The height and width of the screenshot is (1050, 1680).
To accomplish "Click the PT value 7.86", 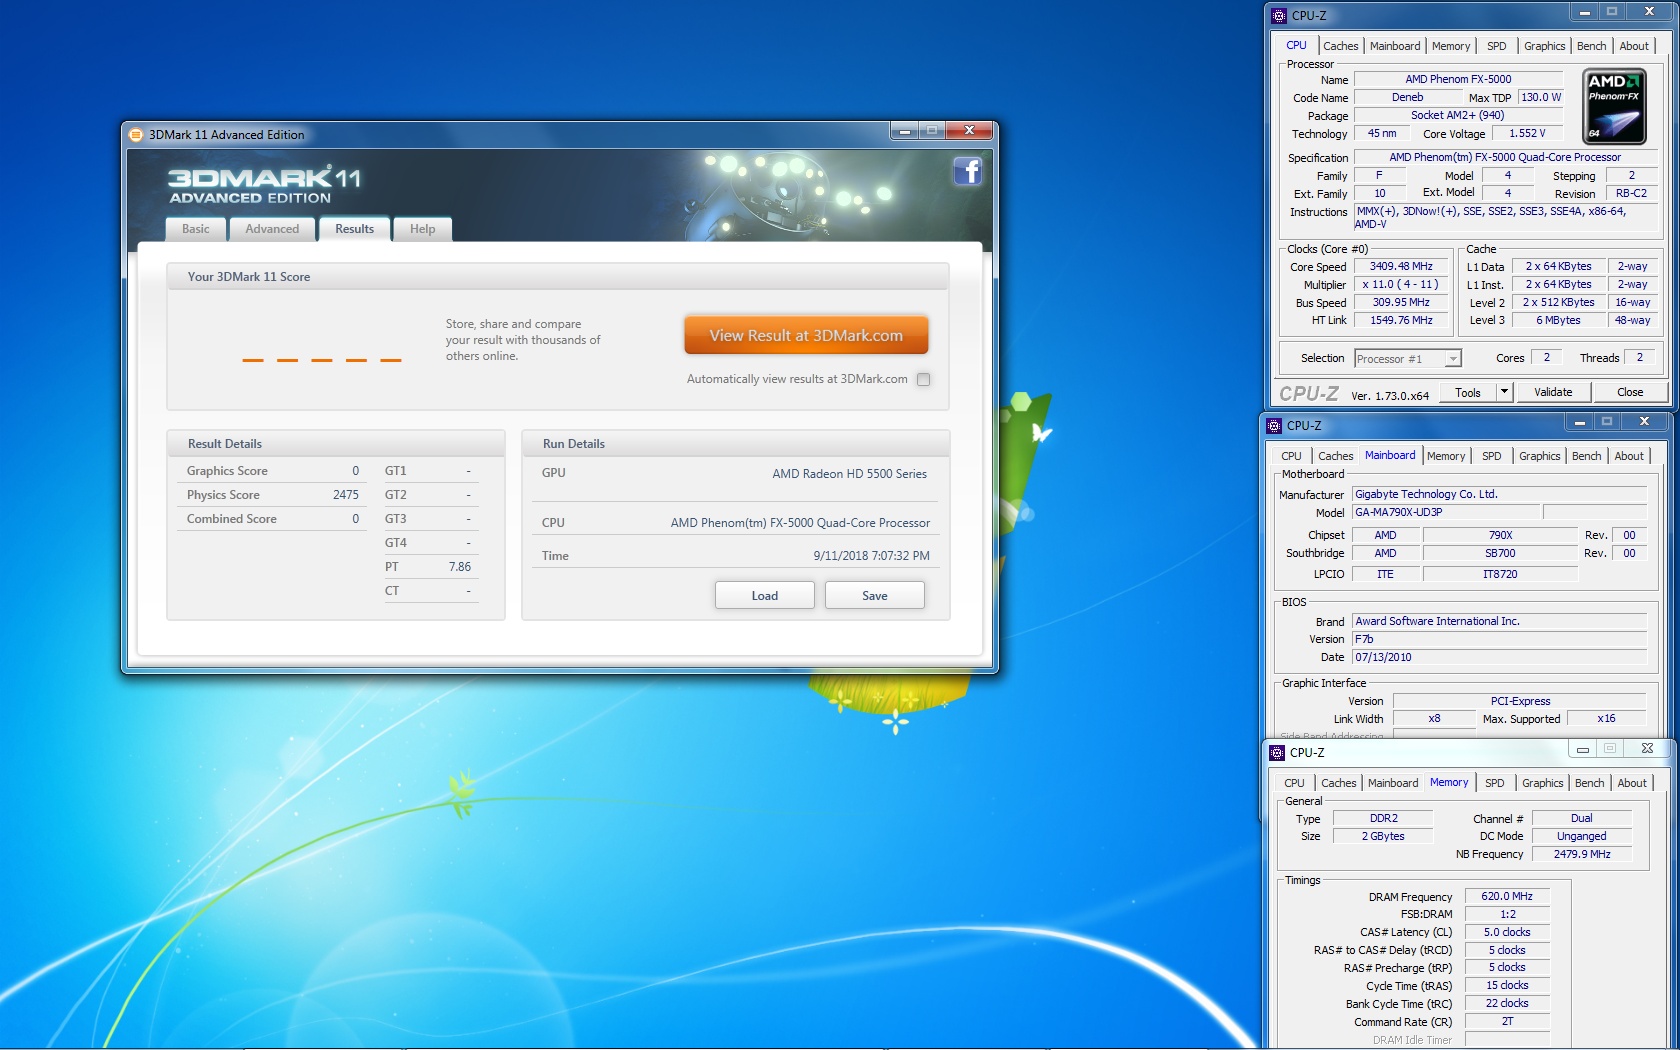I will click(460, 567).
